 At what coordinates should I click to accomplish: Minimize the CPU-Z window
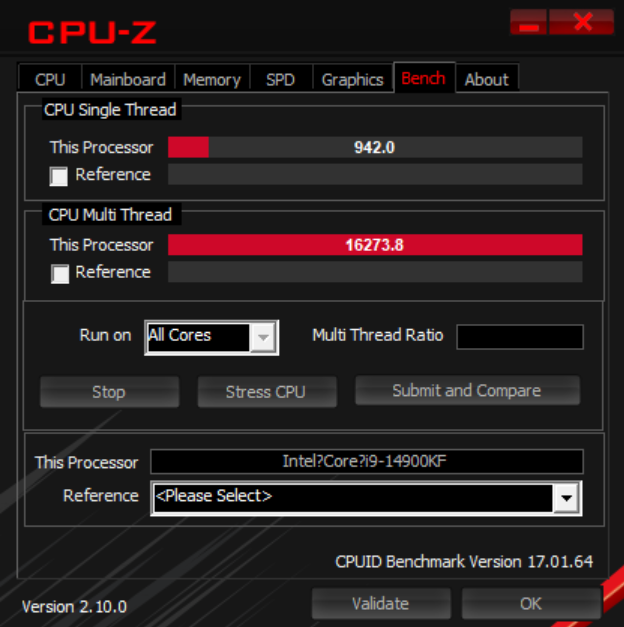[x=528, y=22]
